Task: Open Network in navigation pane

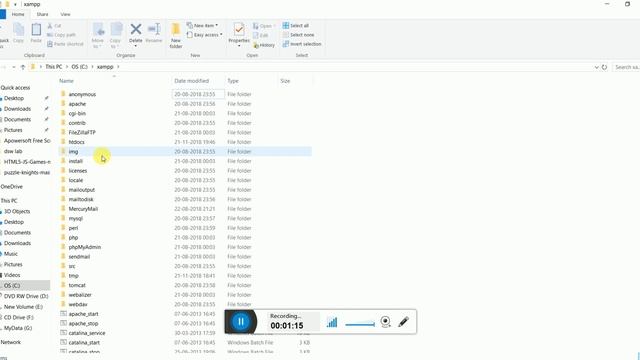Action: coord(11,342)
